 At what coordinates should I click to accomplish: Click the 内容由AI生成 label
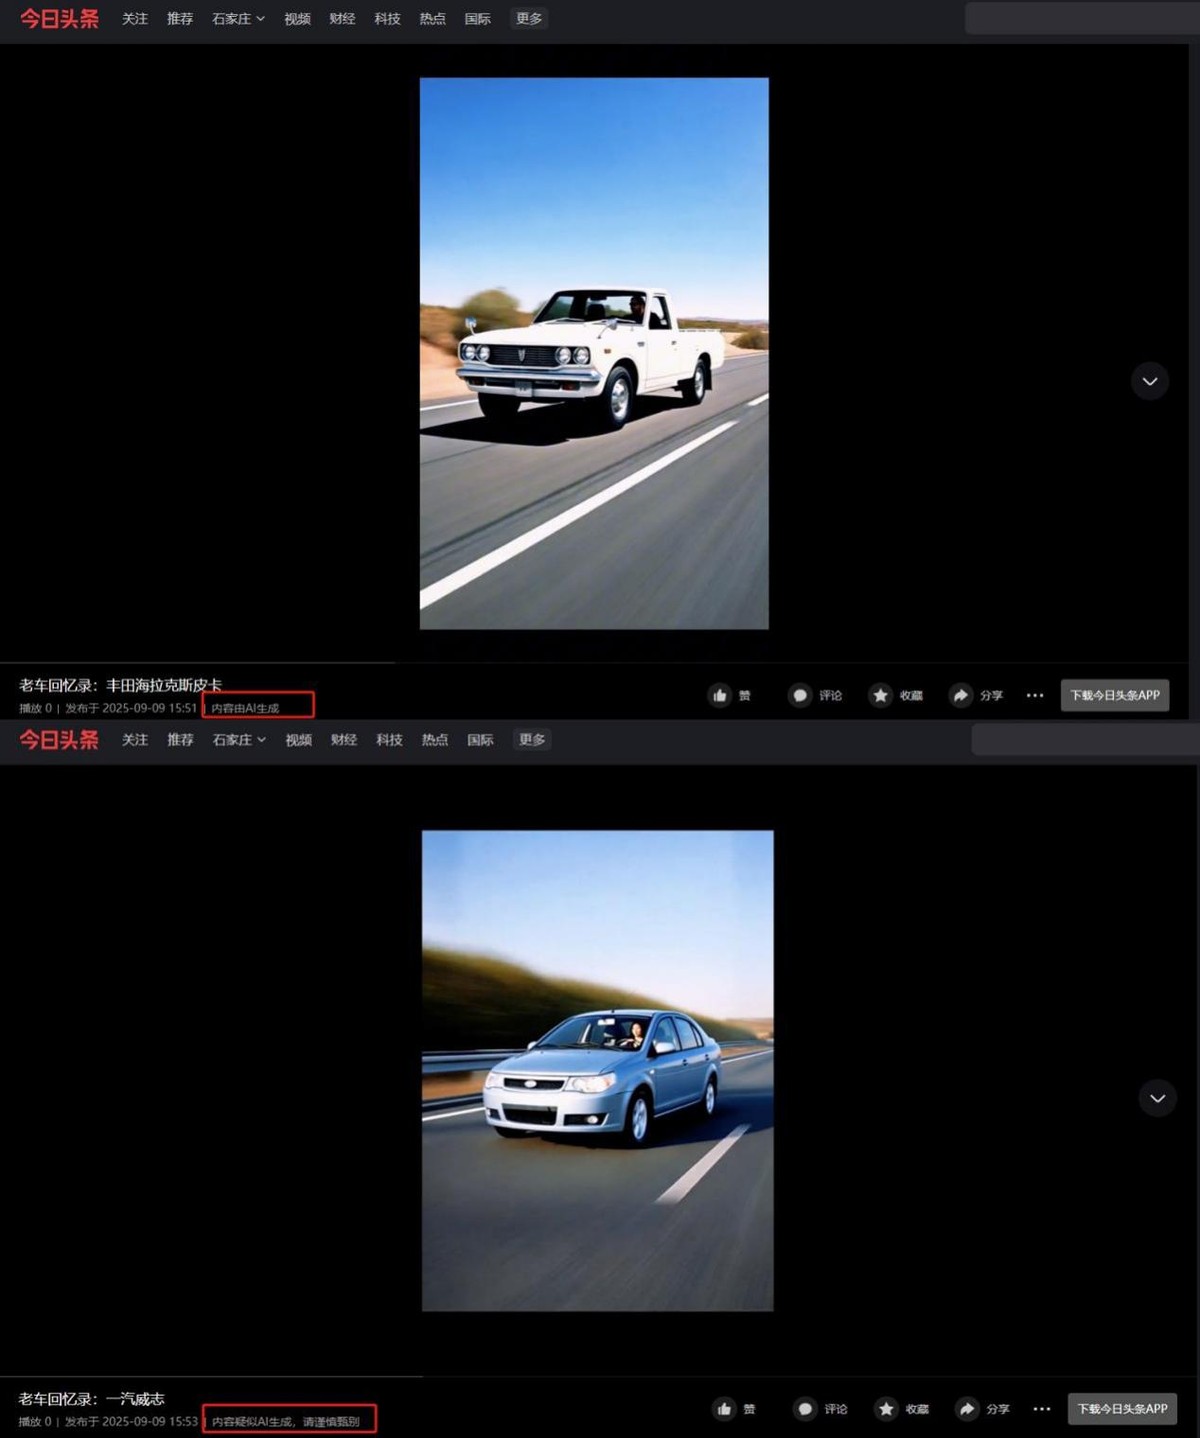(x=245, y=708)
